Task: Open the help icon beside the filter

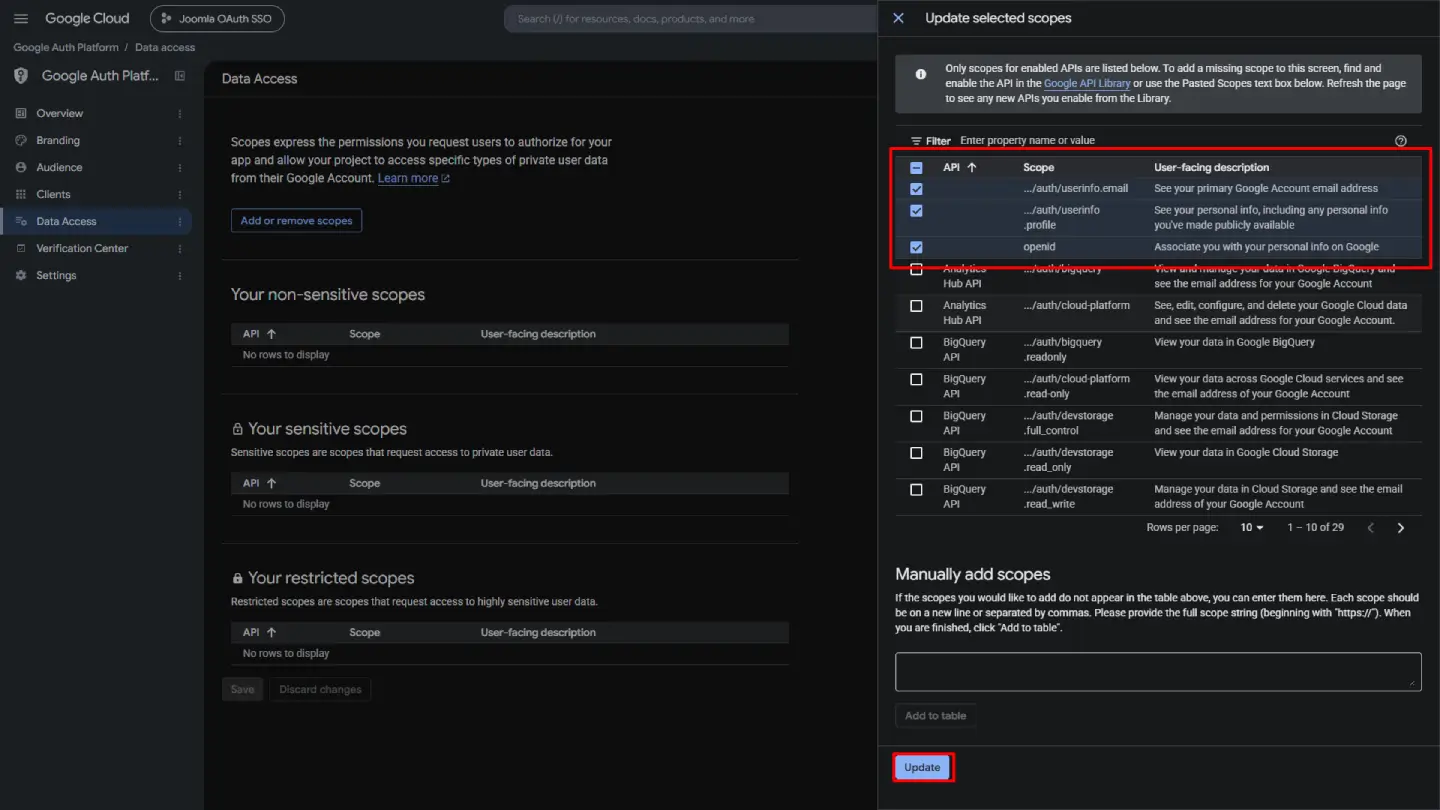Action: point(1400,141)
